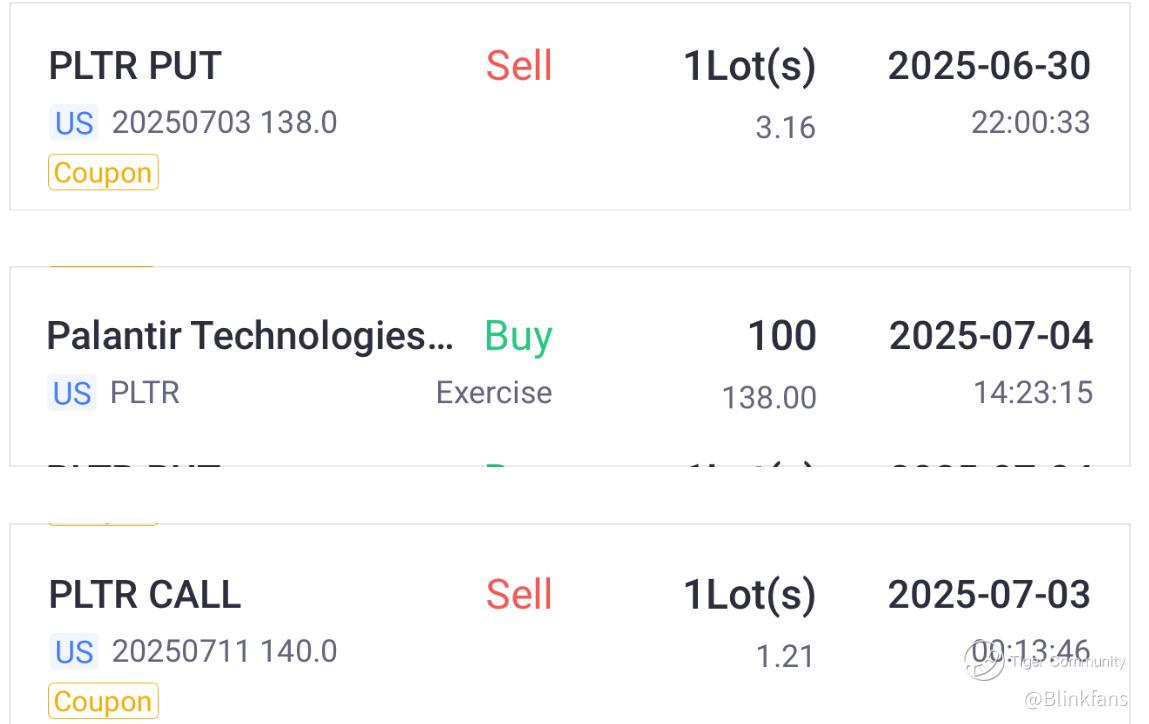The width and height of the screenshot is (1149, 724).
Task: Tap the Coupon tag under PLTR PUT
Action: (103, 172)
